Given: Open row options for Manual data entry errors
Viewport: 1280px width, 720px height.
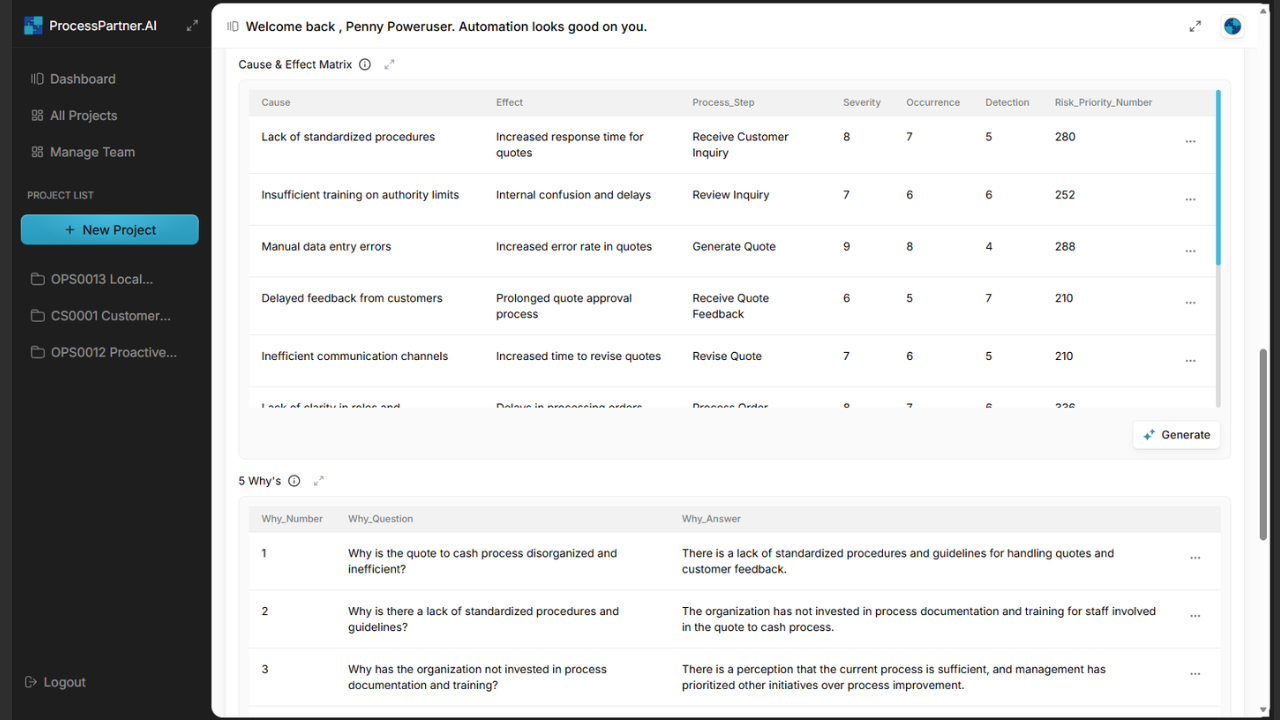Looking at the screenshot, I should (1190, 251).
